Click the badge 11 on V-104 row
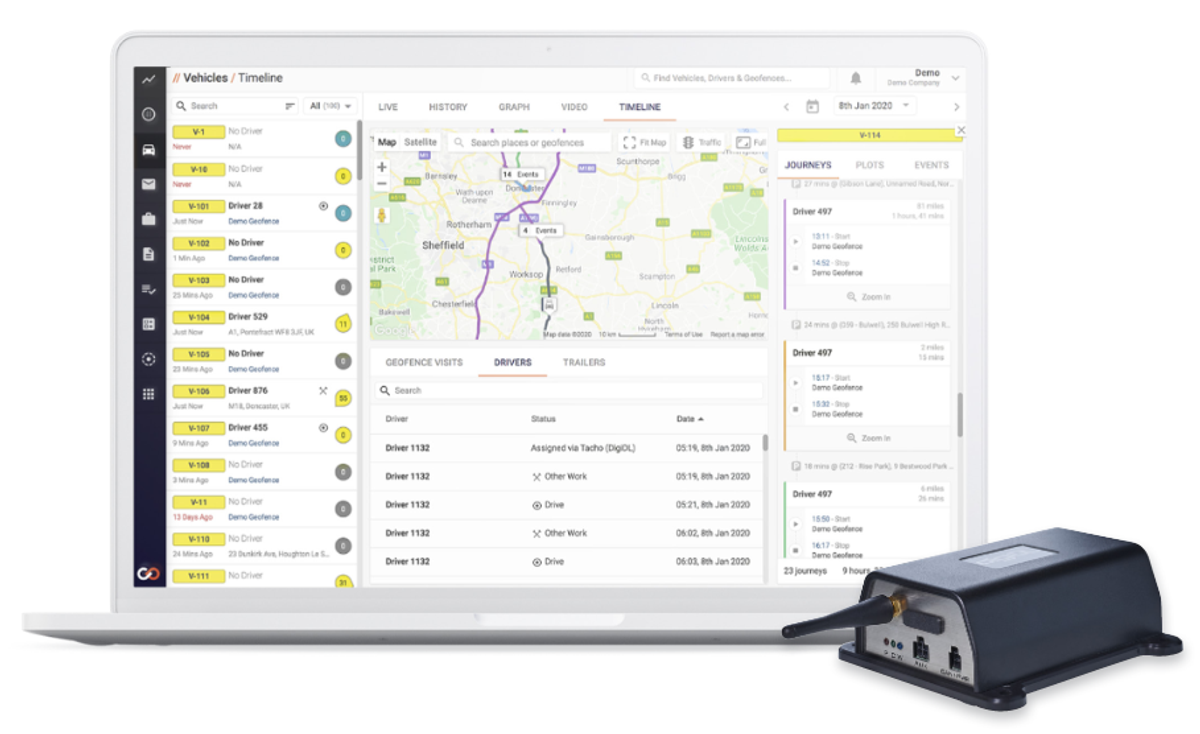Screen dimensions: 1200x734 click(x=343, y=324)
